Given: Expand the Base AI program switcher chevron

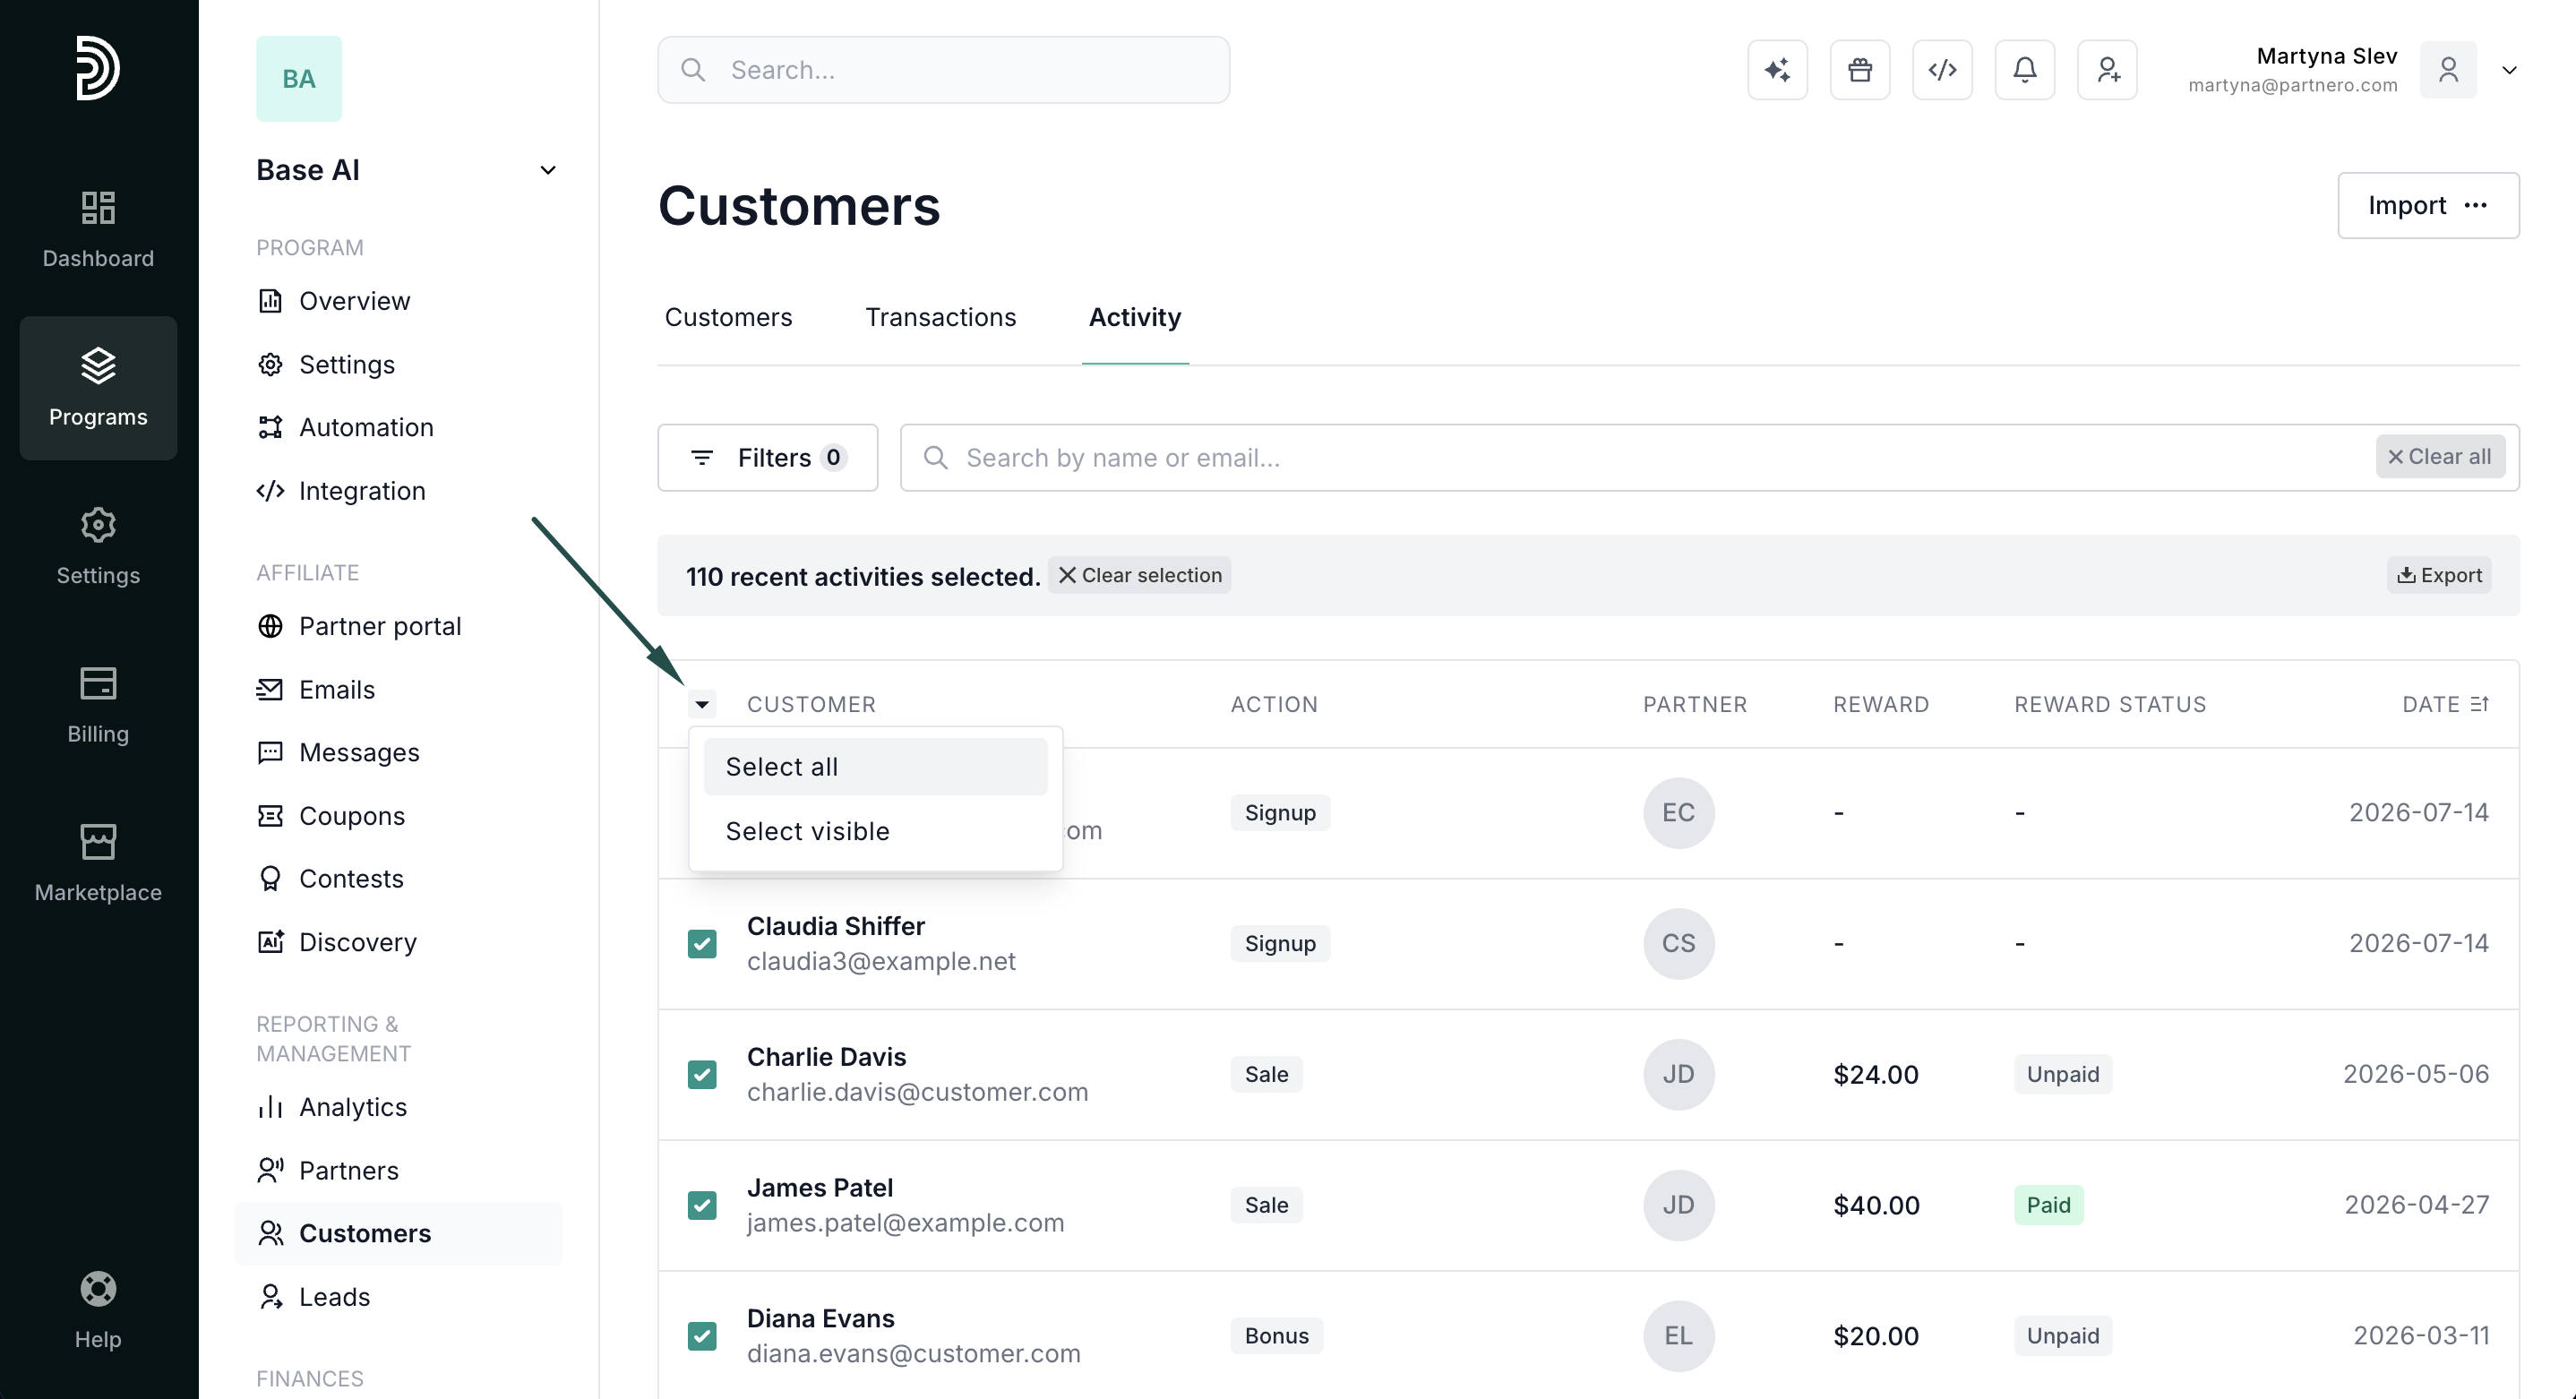Looking at the screenshot, I should (x=548, y=170).
